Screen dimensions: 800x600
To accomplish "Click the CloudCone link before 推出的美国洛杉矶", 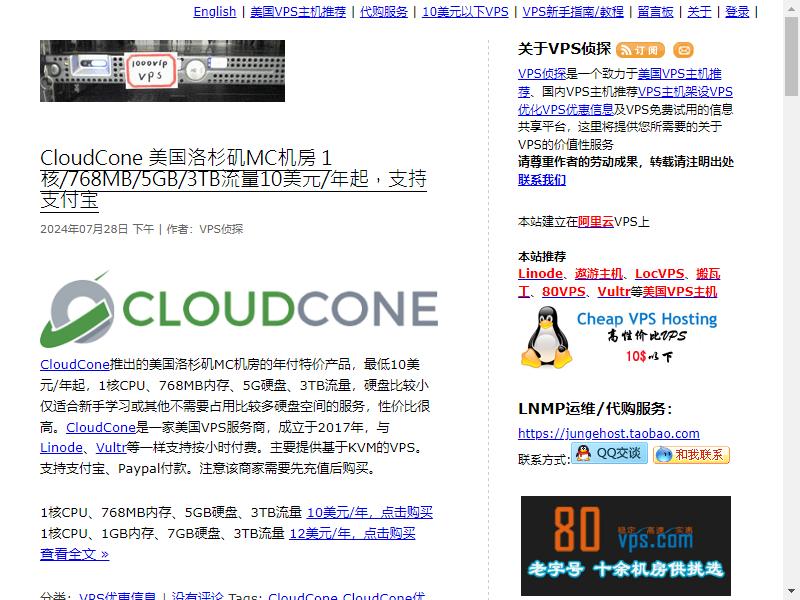I will [75, 364].
